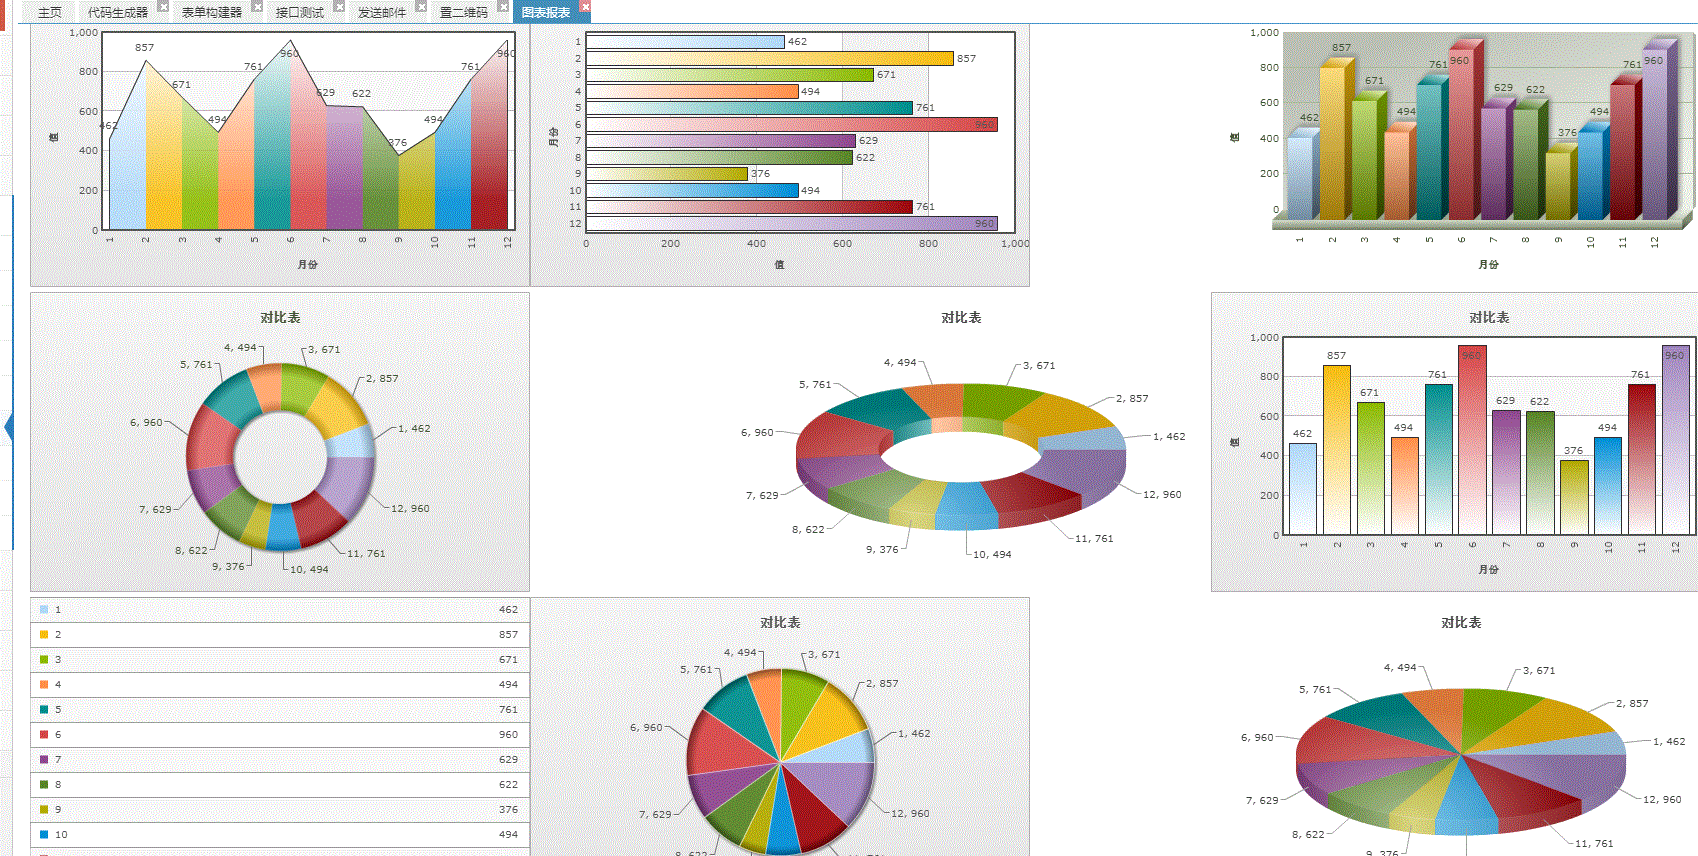Select legend row 10 with value 494

pos(280,834)
